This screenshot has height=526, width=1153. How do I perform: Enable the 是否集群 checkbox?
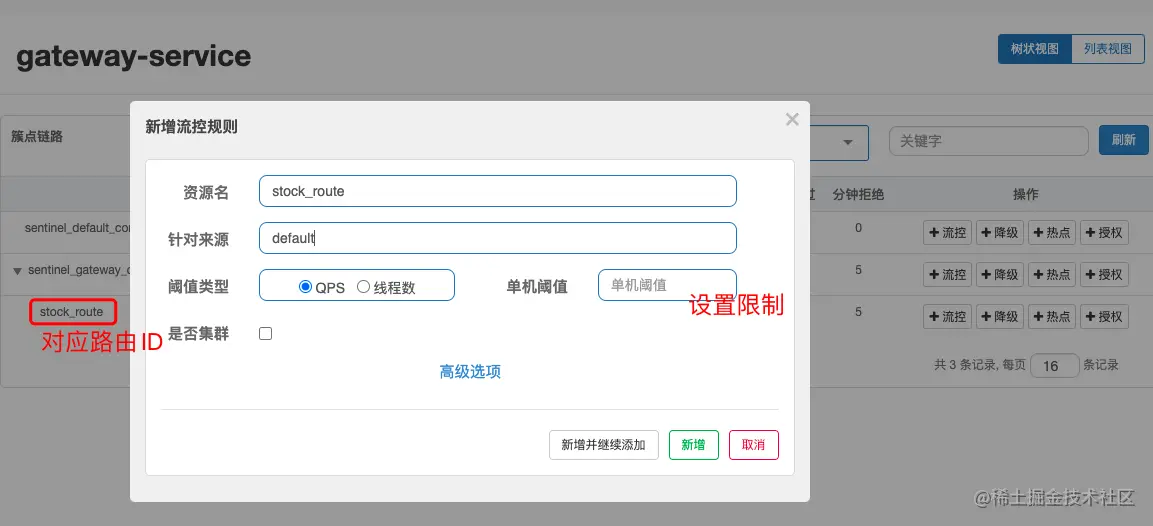coord(266,333)
